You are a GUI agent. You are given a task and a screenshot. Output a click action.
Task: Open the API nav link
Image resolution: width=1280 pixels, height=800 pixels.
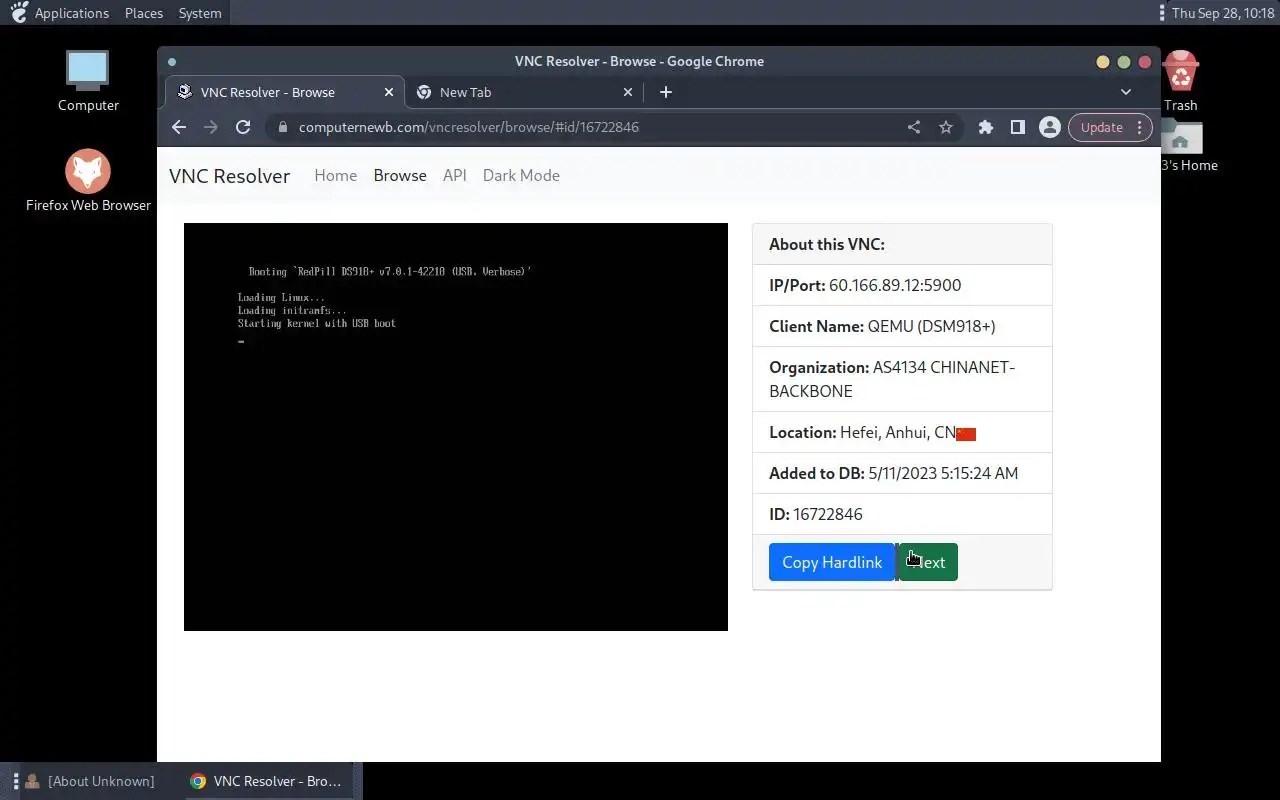tap(455, 175)
